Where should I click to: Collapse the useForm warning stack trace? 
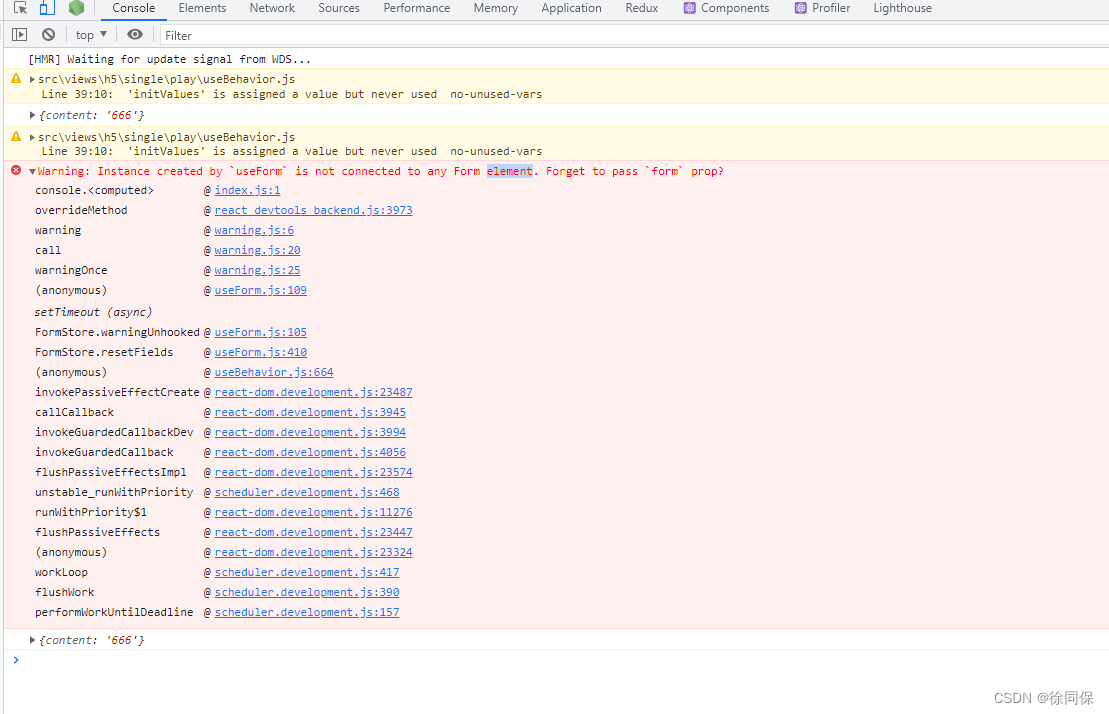click(x=32, y=170)
